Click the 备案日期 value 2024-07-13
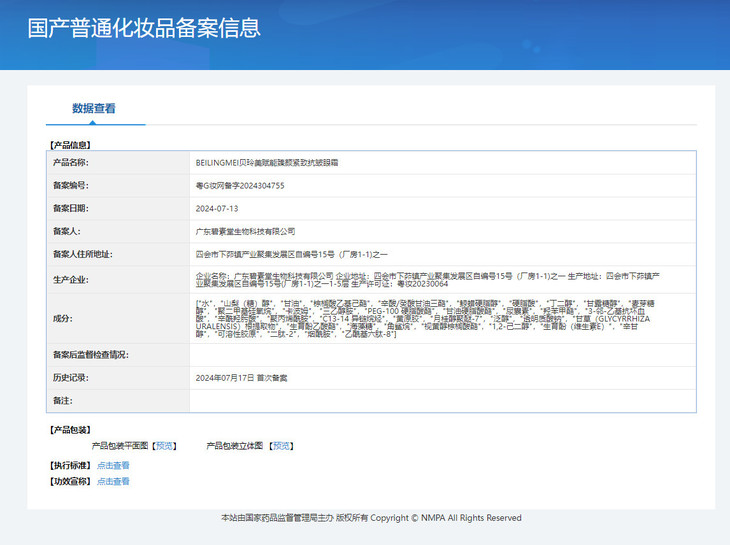The image size is (730, 545). pos(217,208)
